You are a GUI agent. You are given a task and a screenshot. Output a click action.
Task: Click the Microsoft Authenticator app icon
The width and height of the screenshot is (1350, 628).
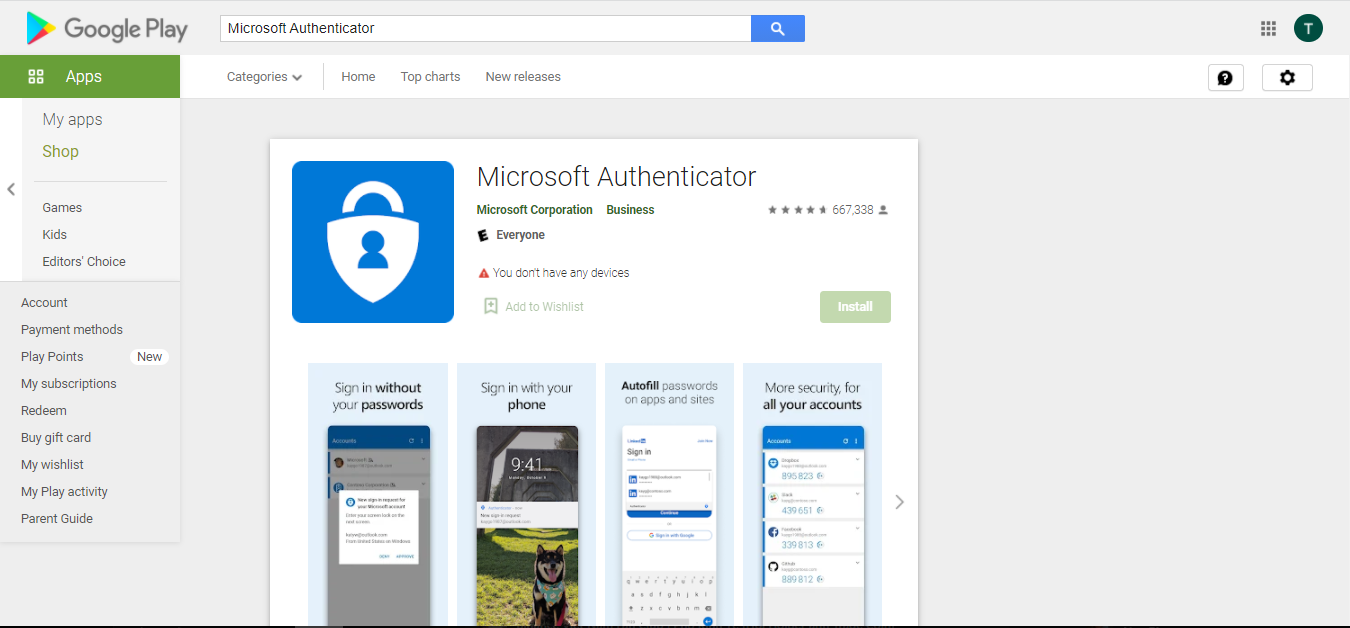pyautogui.click(x=373, y=242)
